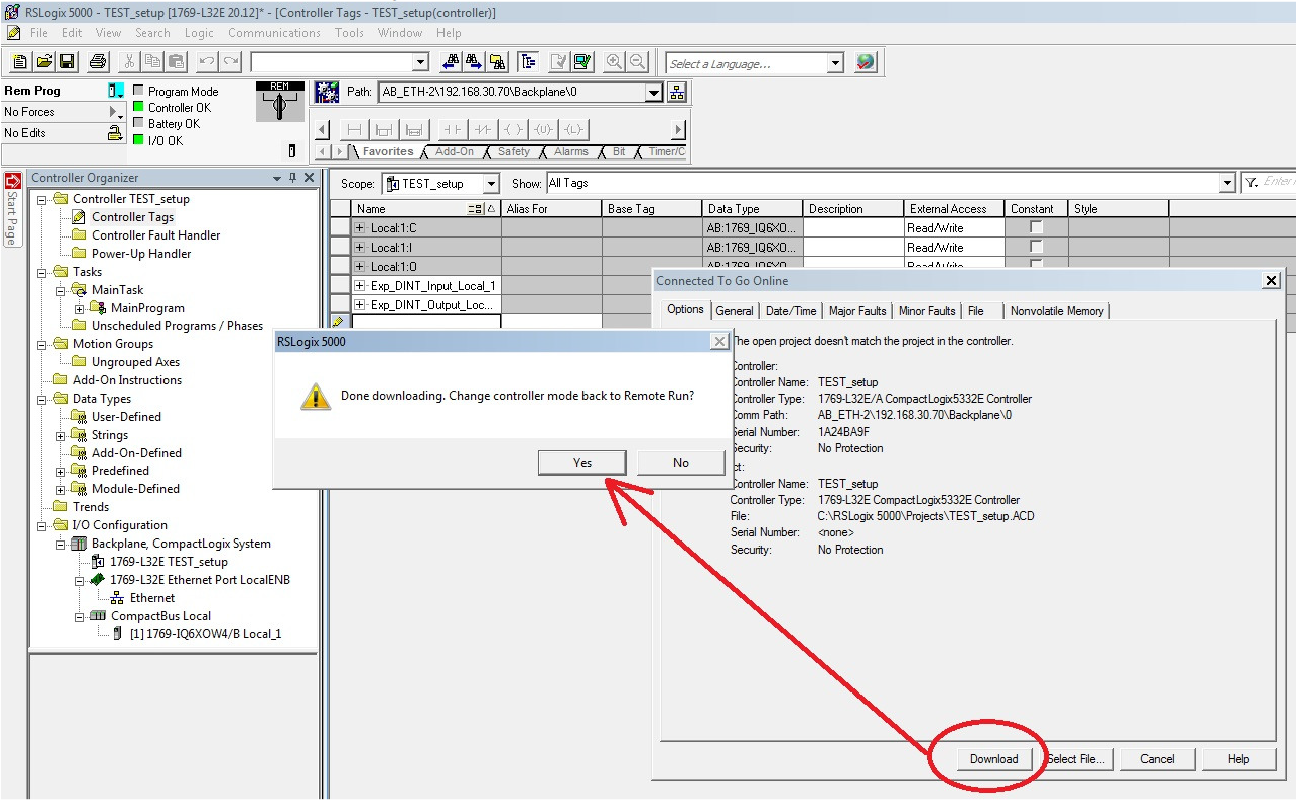1296x801 pixels.
Task: Toggle Constant checkbox for Local:1:I
Action: [x=1036, y=247]
